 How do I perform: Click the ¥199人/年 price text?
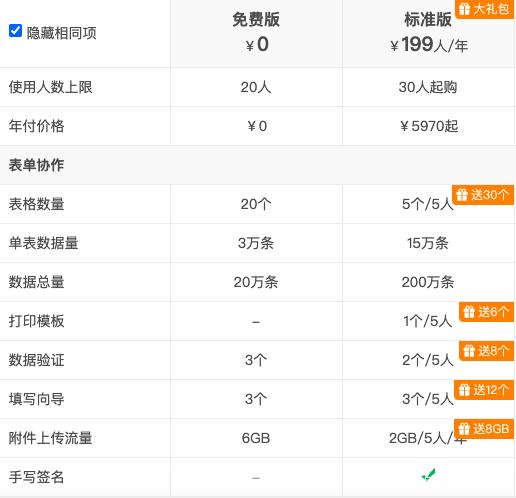click(429, 45)
